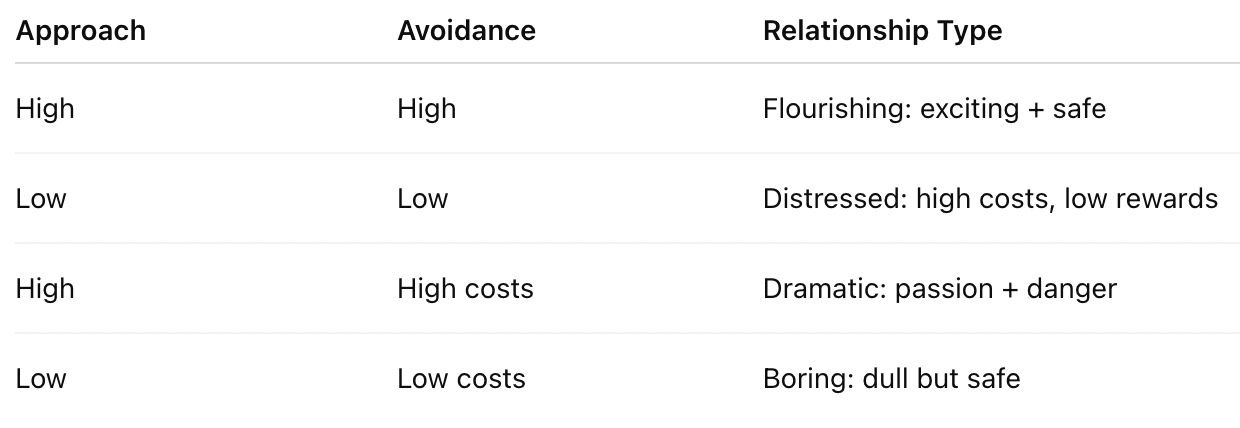Click the Relationship Type column header
Viewport: 1240px width, 428px height.
(882, 31)
